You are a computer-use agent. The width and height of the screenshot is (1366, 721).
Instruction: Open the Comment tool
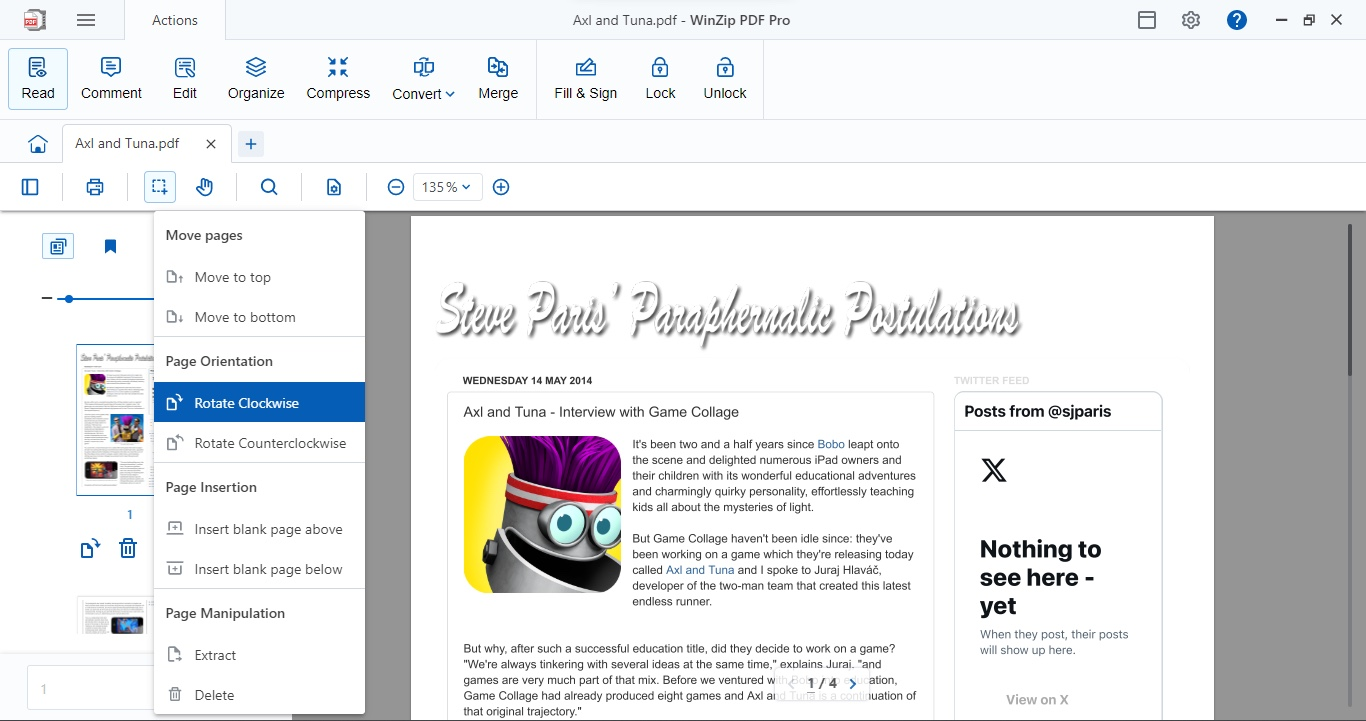pyautogui.click(x=111, y=78)
